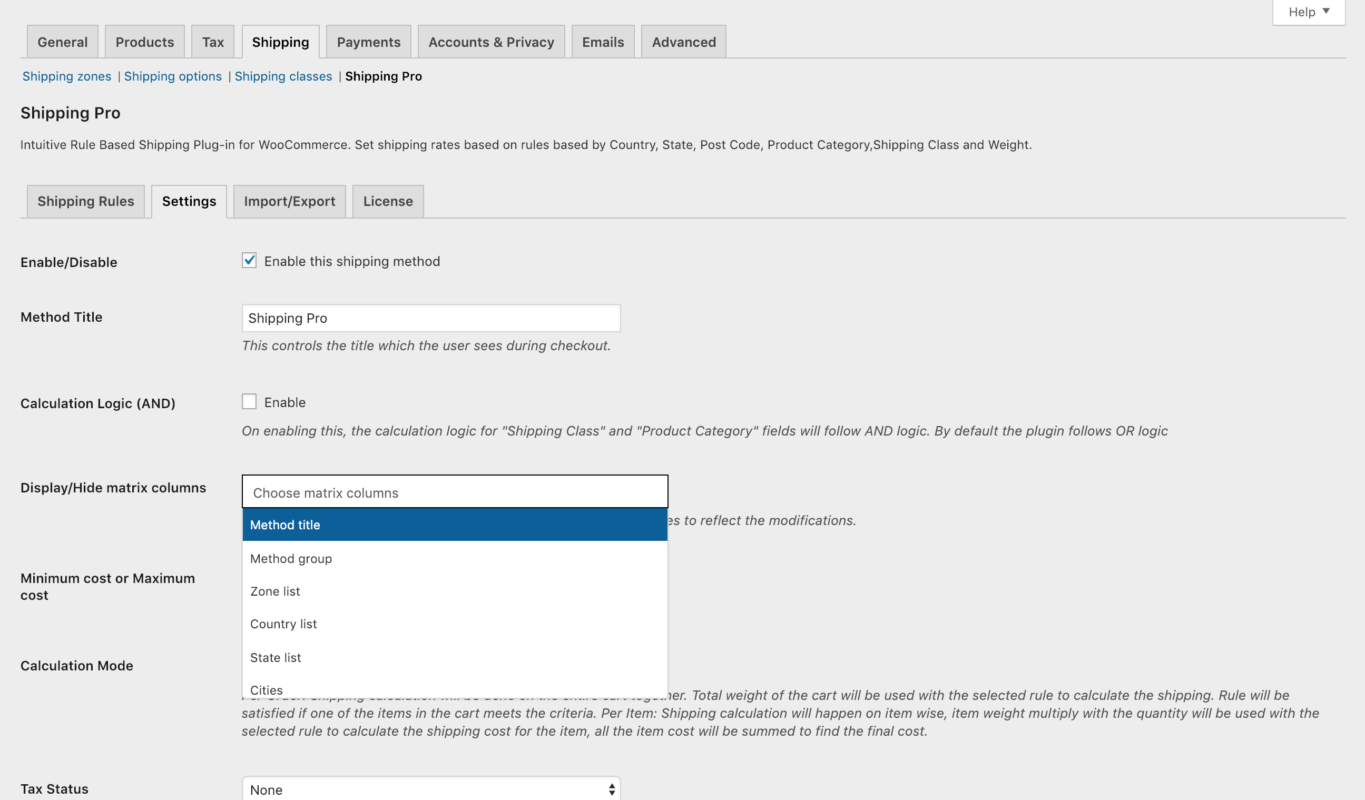Open the Help dropdown
1365x800 pixels.
pyautogui.click(x=1308, y=12)
